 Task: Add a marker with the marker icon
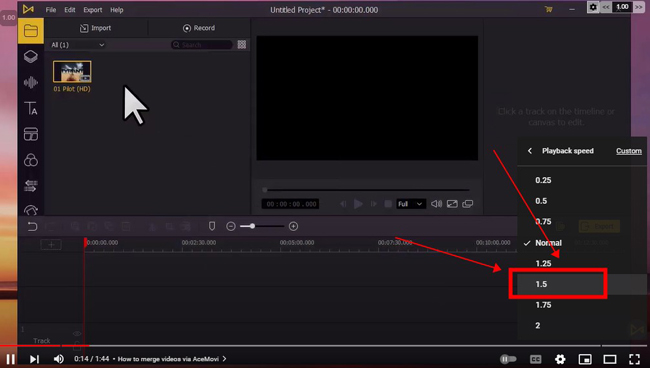pos(212,226)
